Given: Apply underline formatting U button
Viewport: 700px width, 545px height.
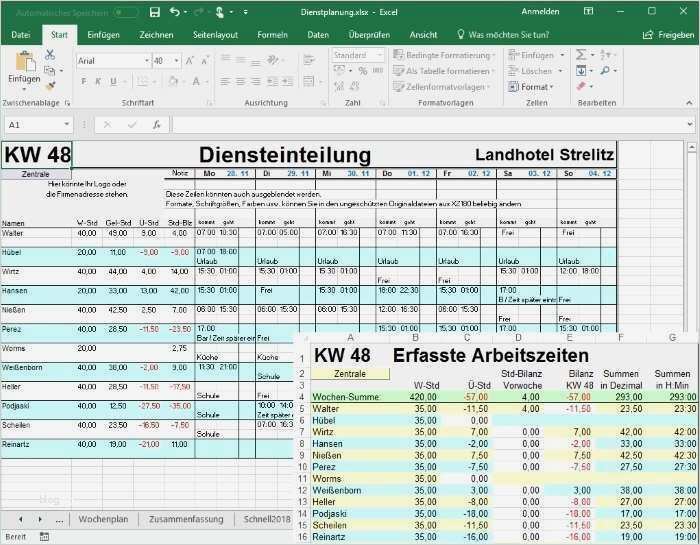Looking at the screenshot, I should 113,82.
